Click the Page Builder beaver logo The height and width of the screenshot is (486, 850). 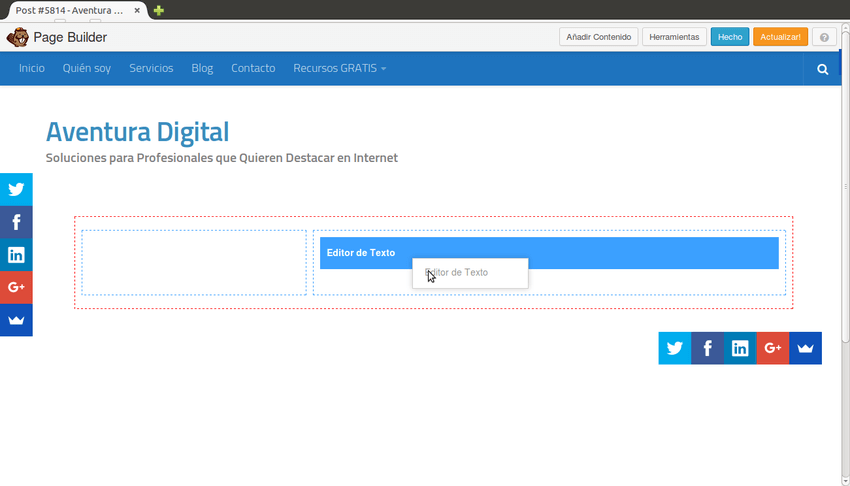click(17, 38)
